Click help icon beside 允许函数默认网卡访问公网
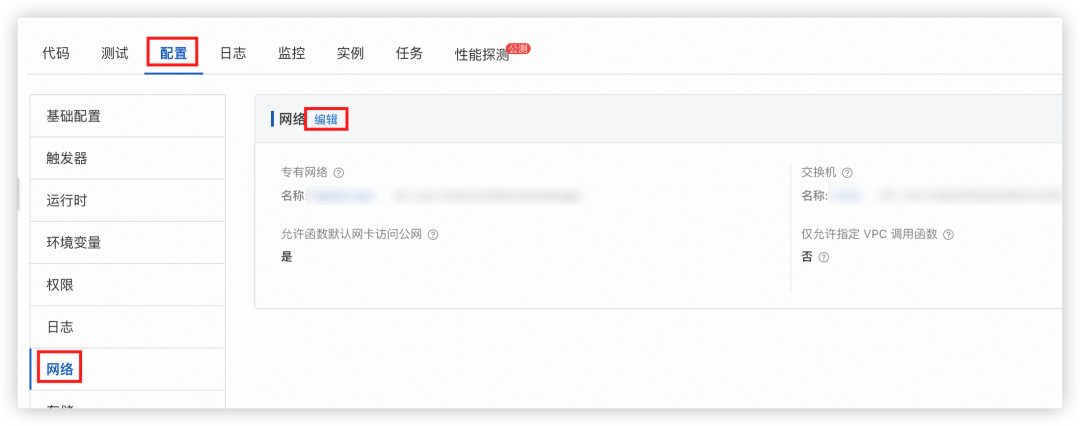 pos(433,234)
